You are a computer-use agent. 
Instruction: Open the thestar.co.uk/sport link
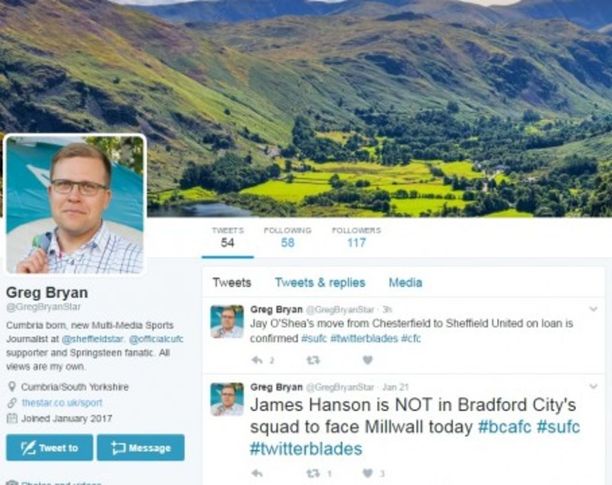point(62,402)
